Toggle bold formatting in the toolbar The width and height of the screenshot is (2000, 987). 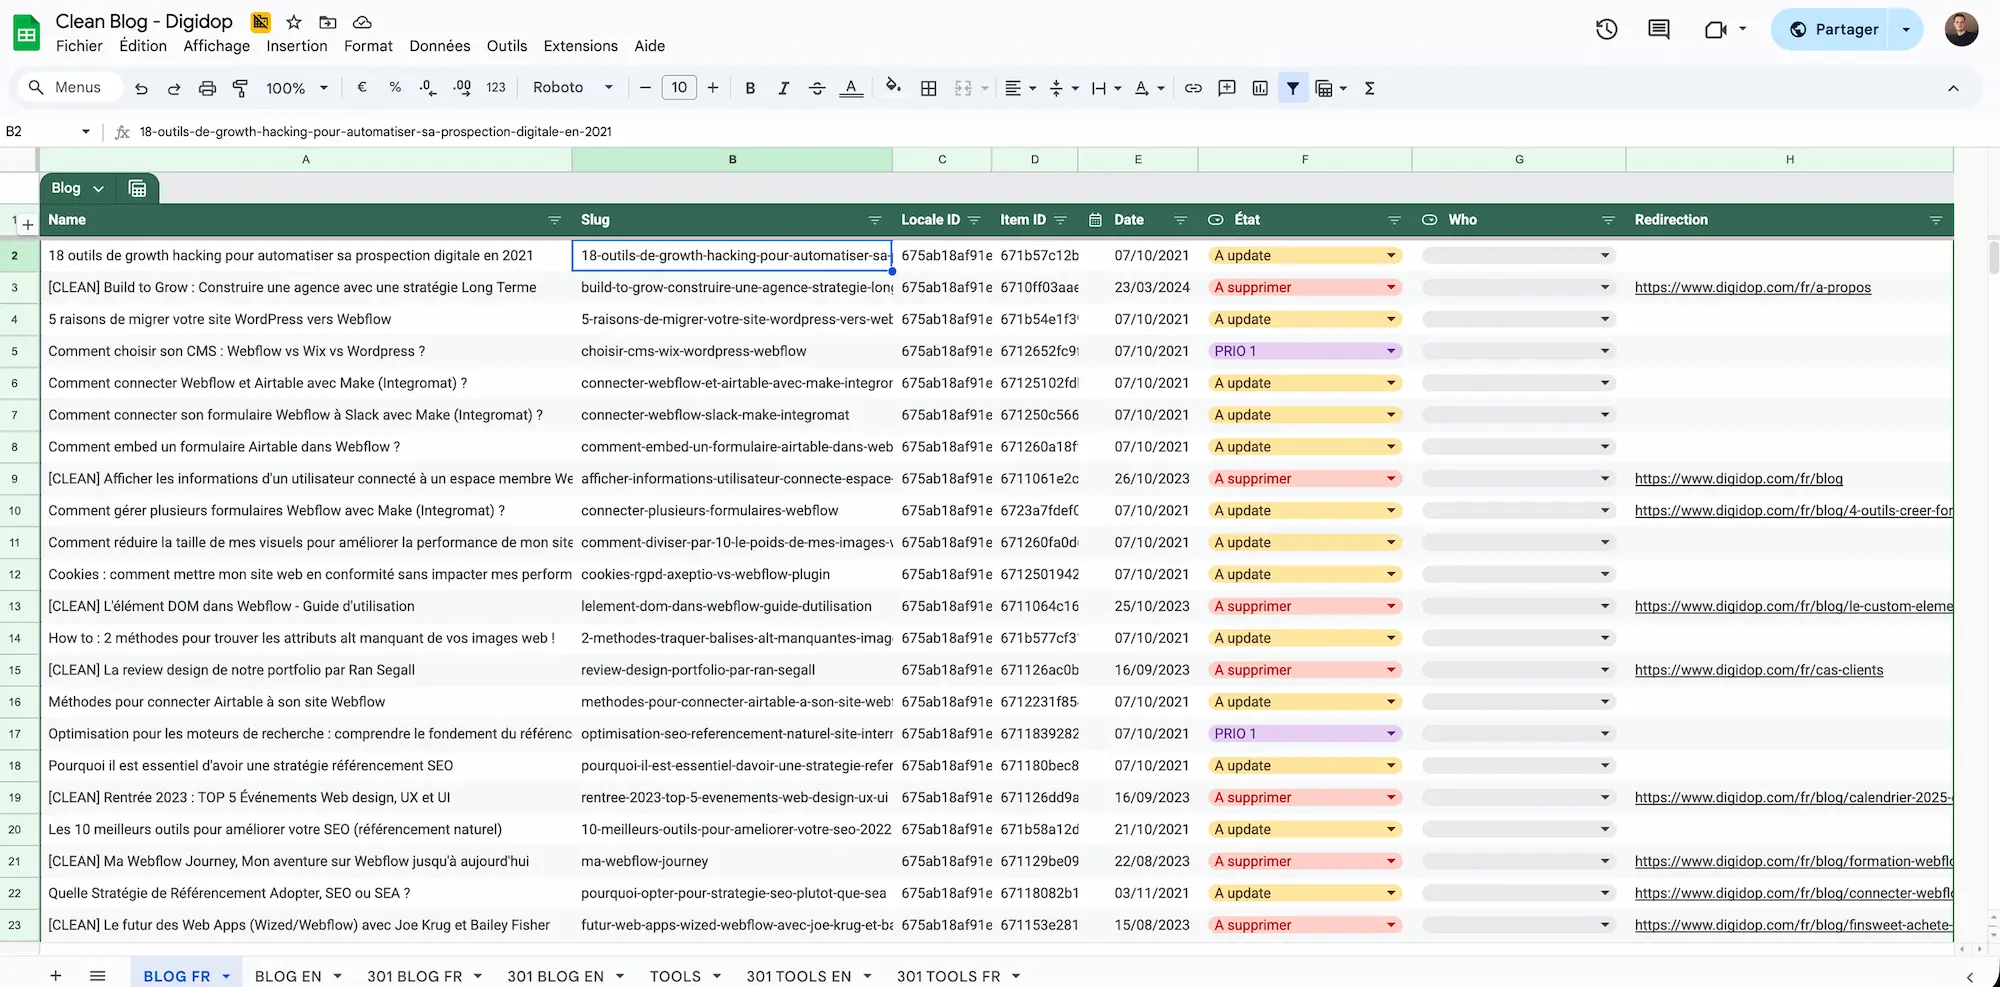pyautogui.click(x=750, y=87)
